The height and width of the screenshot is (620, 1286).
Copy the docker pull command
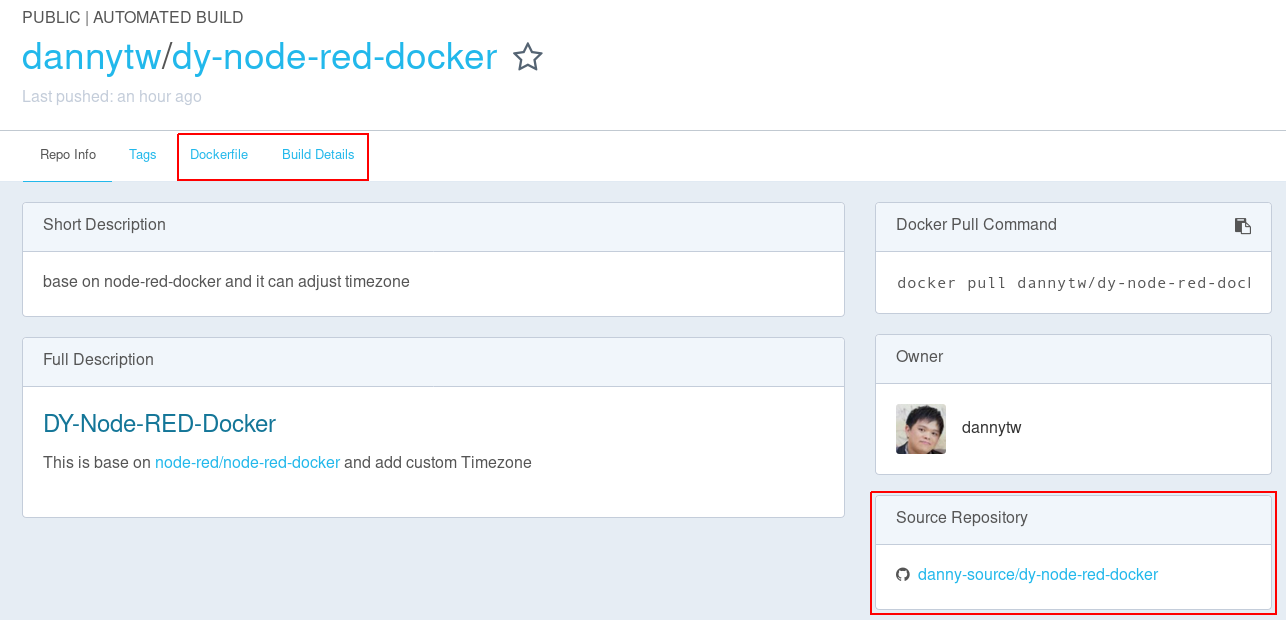click(1242, 226)
